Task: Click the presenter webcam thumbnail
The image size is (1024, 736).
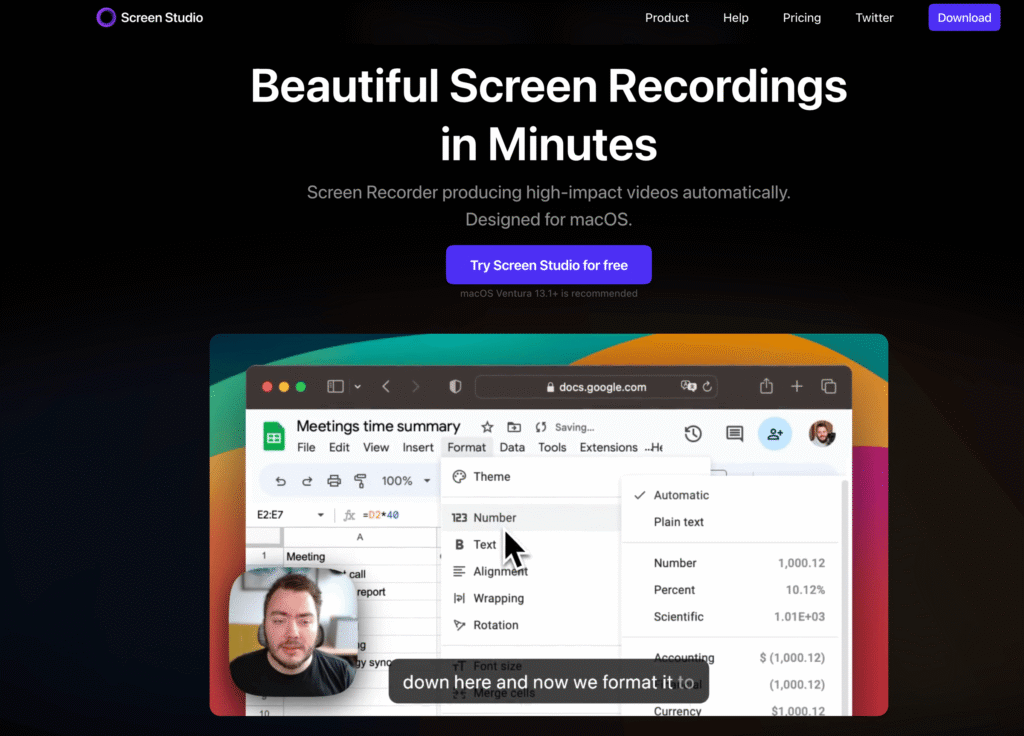Action: coord(294,632)
